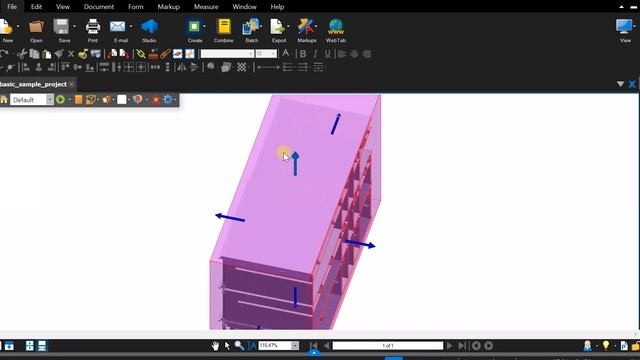Click the View monitor icon

[x=624, y=27]
